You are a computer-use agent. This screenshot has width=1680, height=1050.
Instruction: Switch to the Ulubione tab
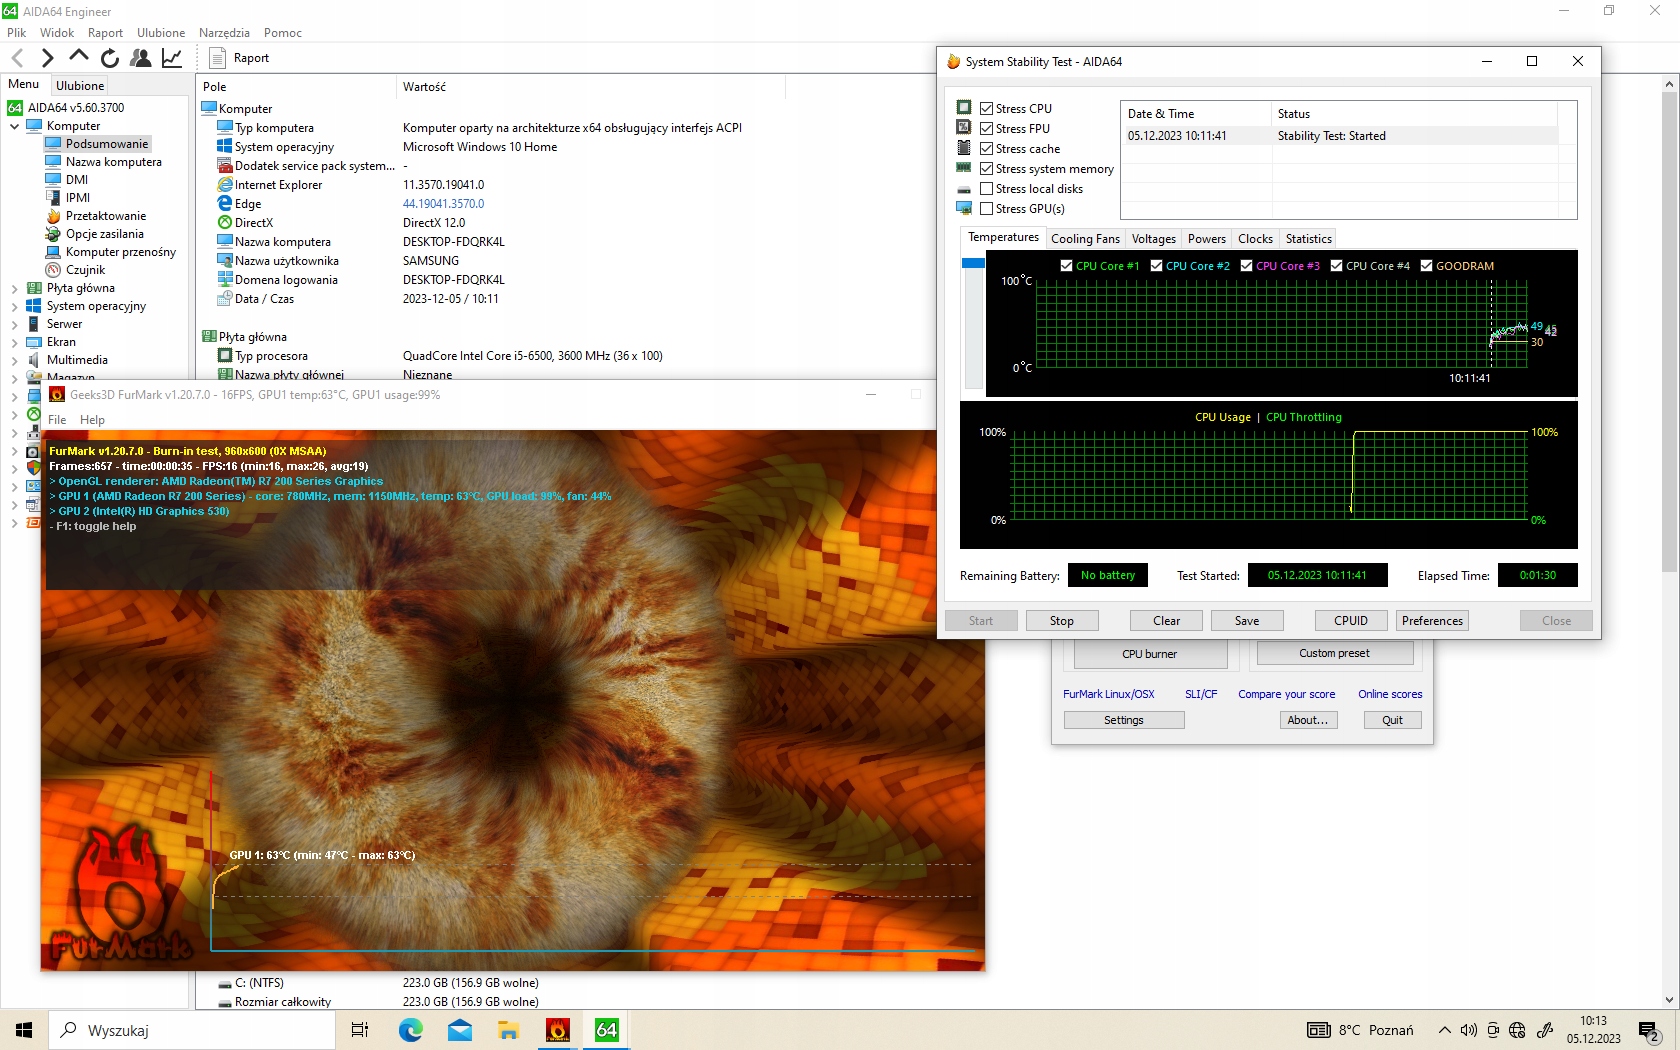tap(80, 86)
